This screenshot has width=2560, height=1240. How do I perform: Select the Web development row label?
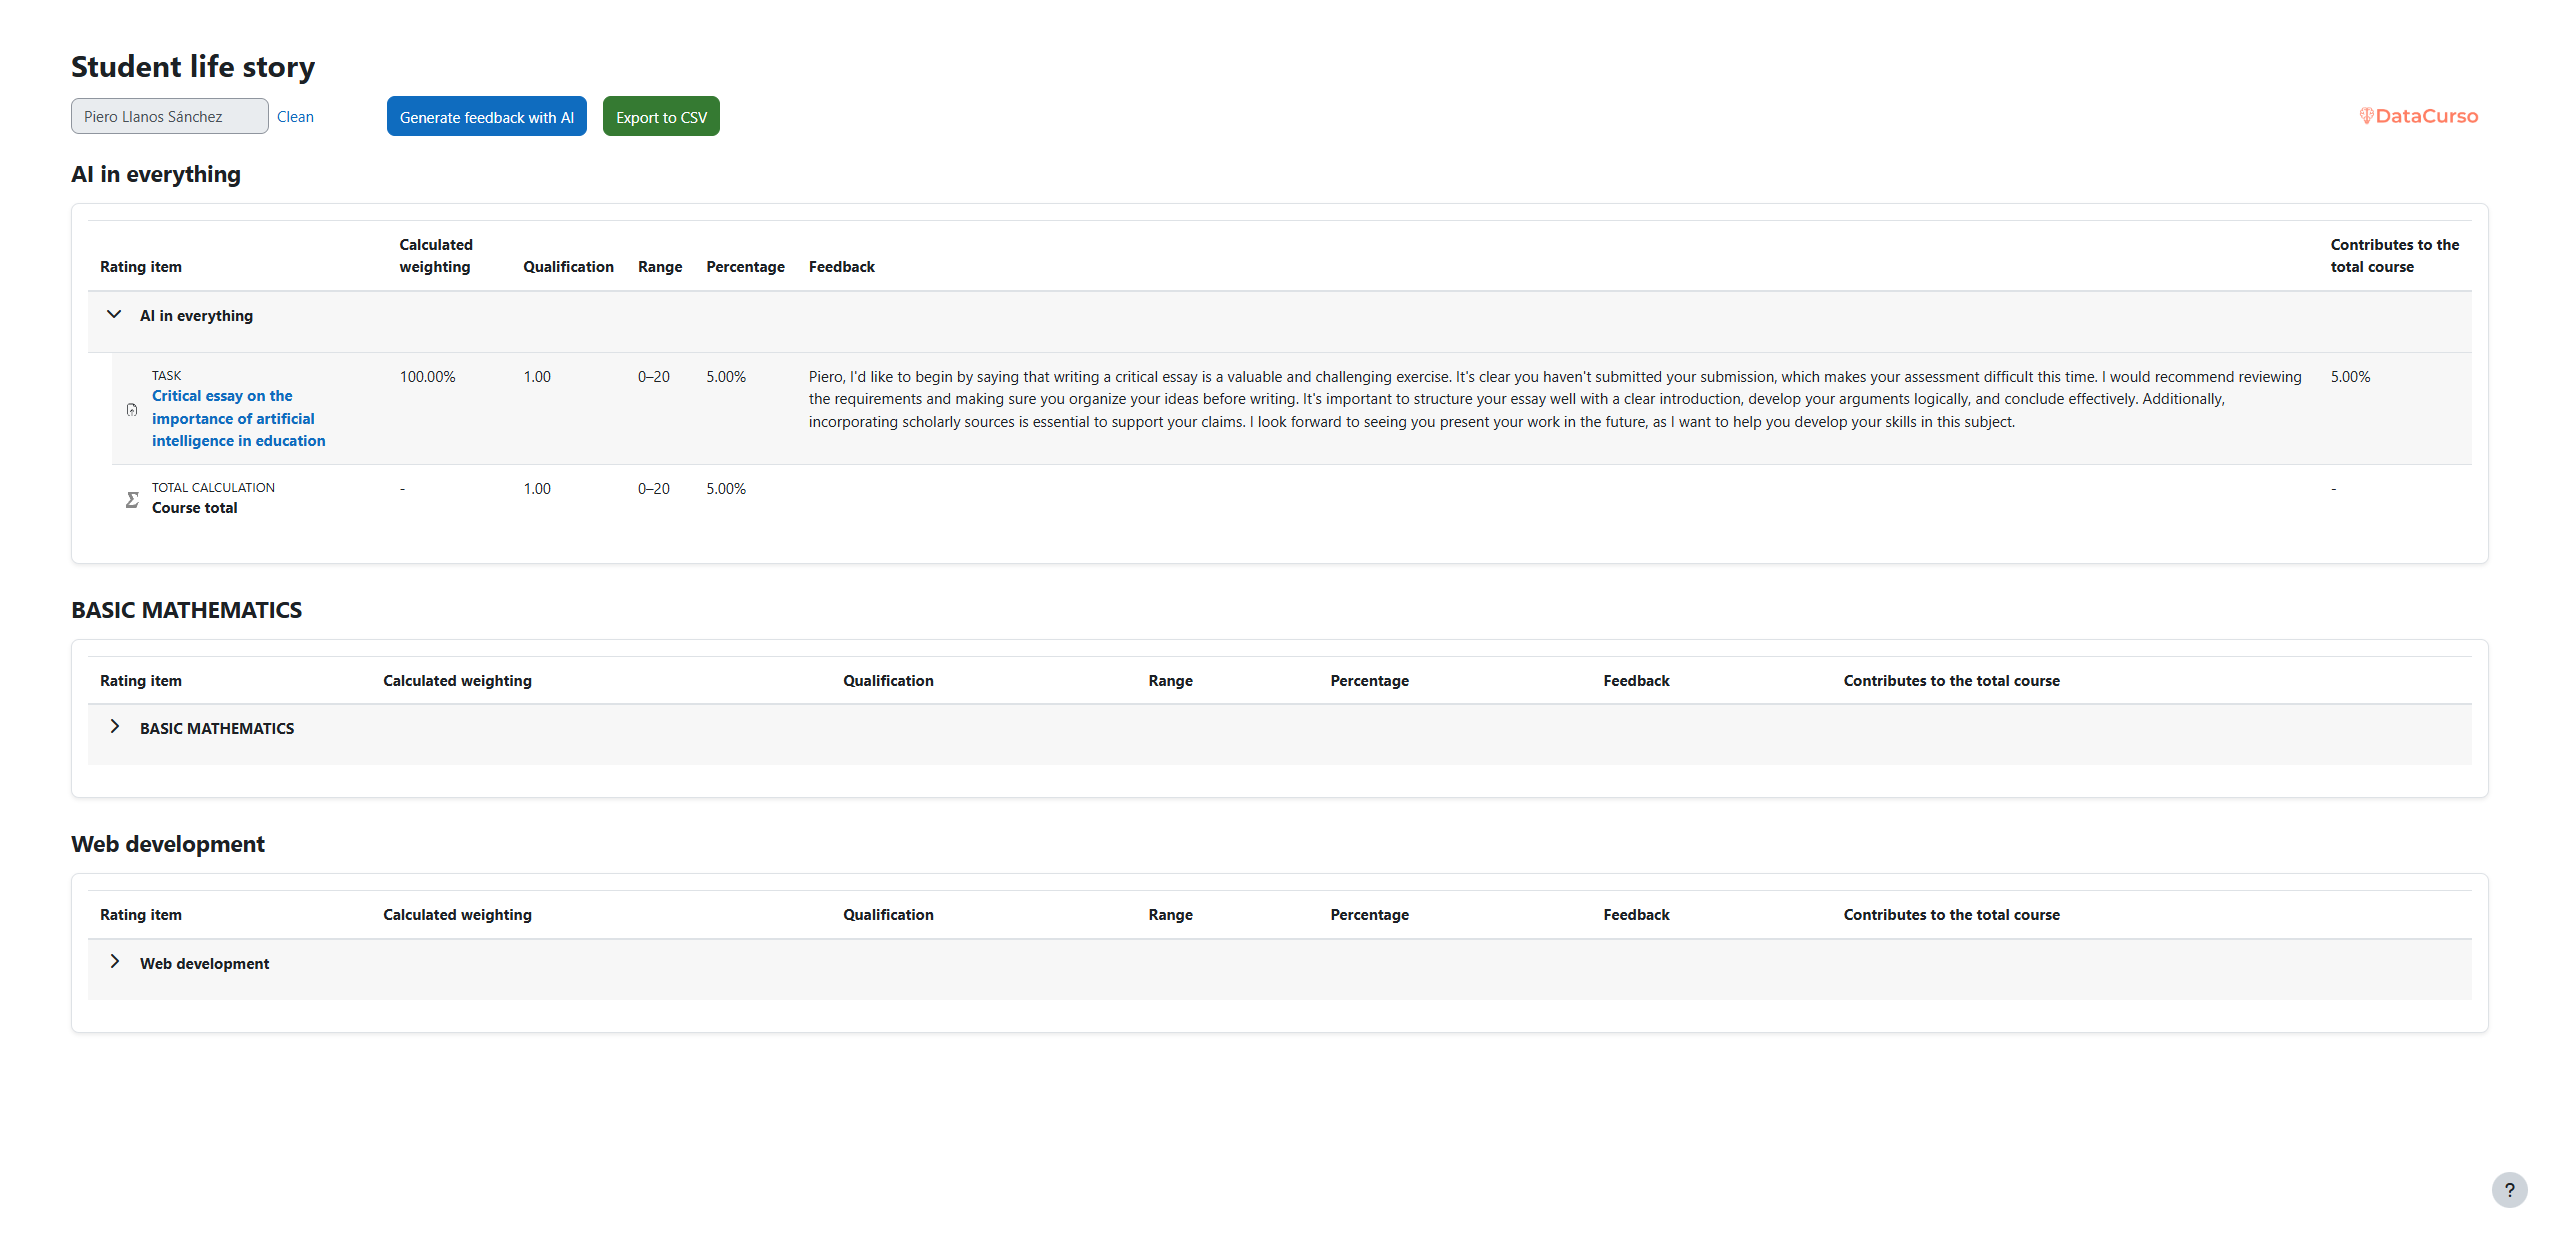click(204, 963)
